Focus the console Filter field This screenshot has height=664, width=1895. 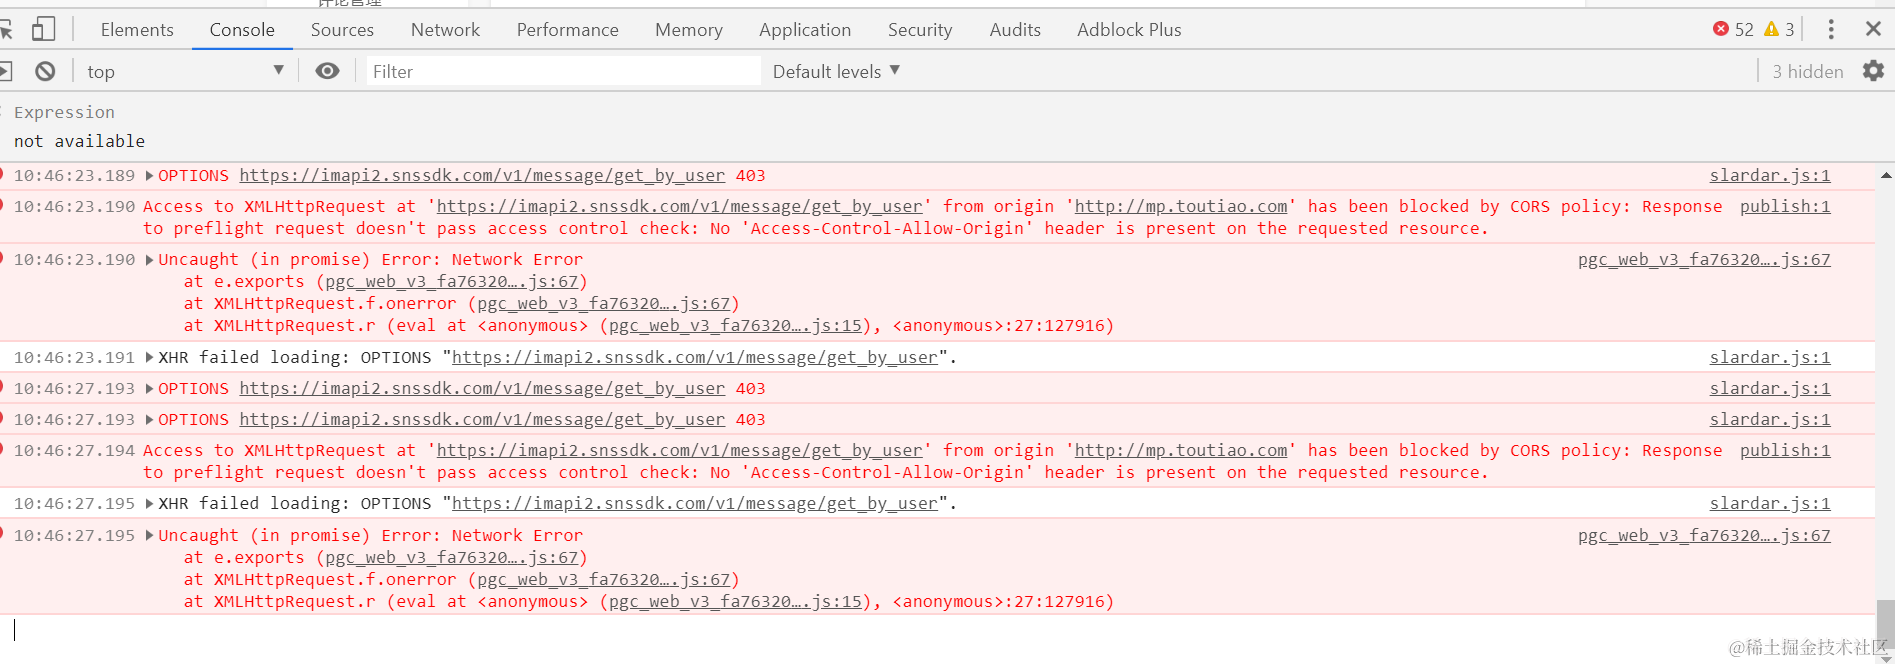coord(563,71)
